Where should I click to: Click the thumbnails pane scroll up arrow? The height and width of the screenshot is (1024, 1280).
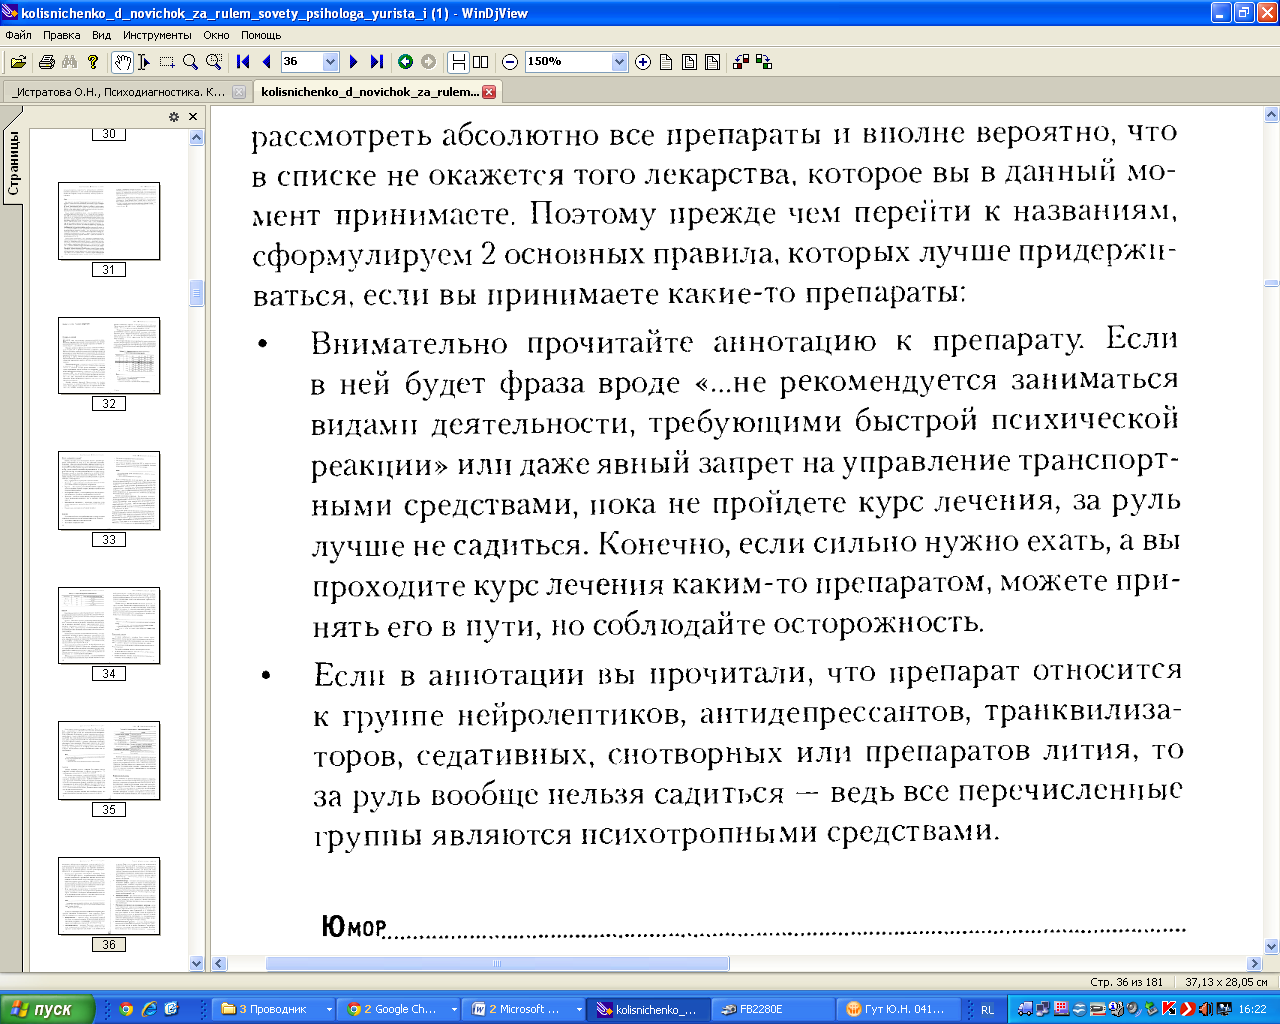tap(196, 137)
